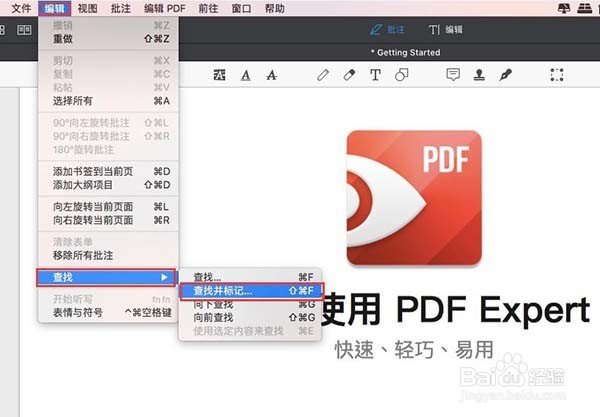Select the underline text tool
Screen dimensions: 600x417
click(x=246, y=75)
